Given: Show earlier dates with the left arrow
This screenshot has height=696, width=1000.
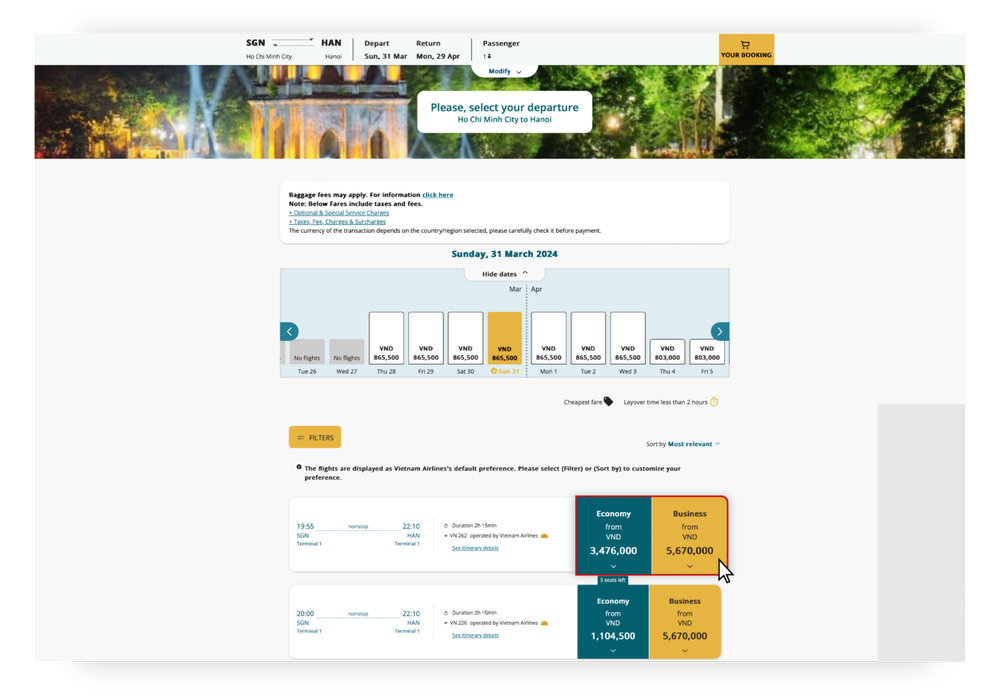Looking at the screenshot, I should point(290,331).
